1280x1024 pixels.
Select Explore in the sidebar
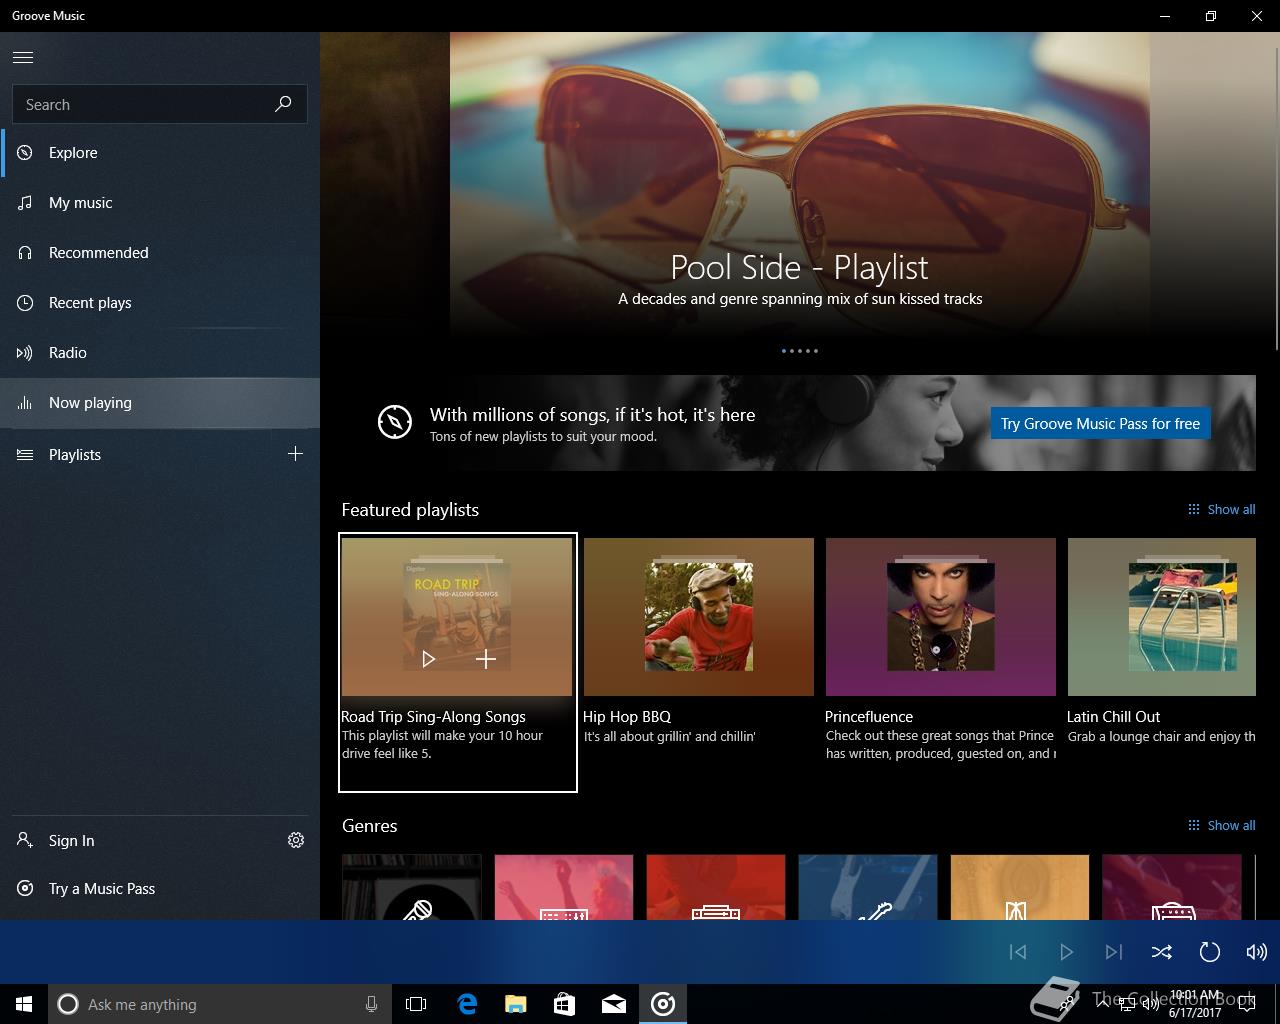(x=160, y=153)
